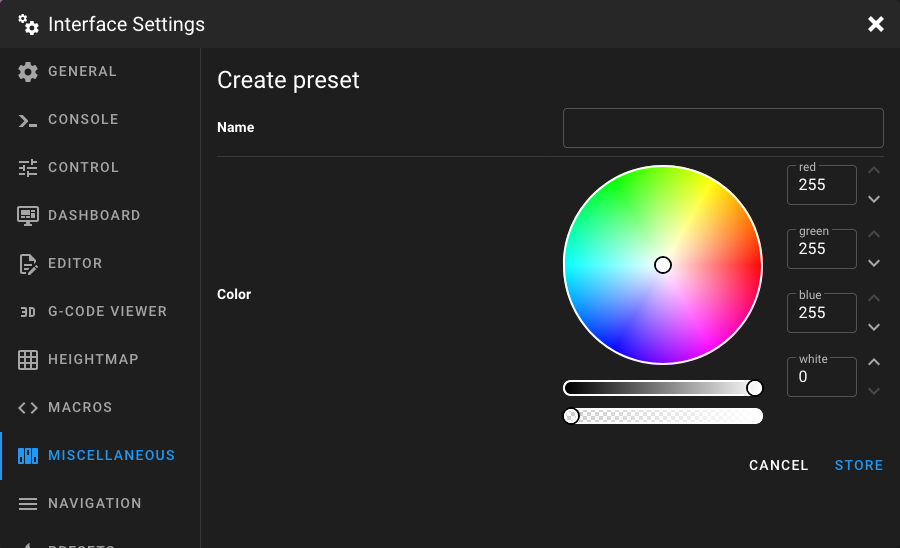Click the color wheel center handle
This screenshot has width=900, height=548.
662,265
